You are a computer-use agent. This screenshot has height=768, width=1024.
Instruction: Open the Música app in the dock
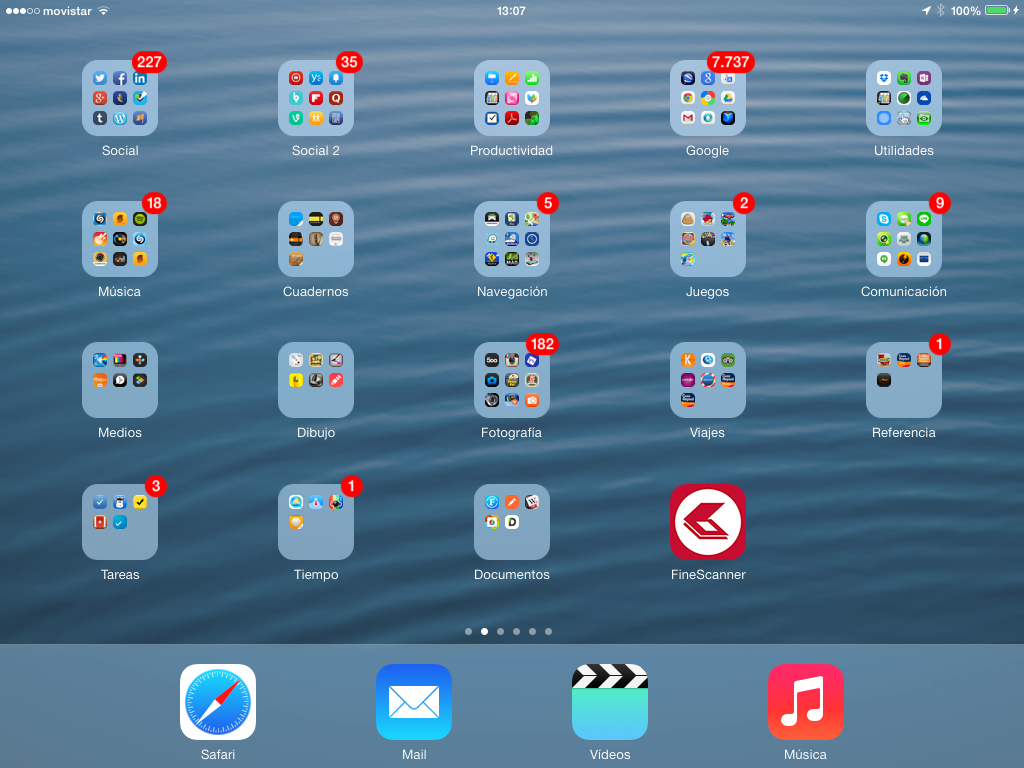[806, 702]
